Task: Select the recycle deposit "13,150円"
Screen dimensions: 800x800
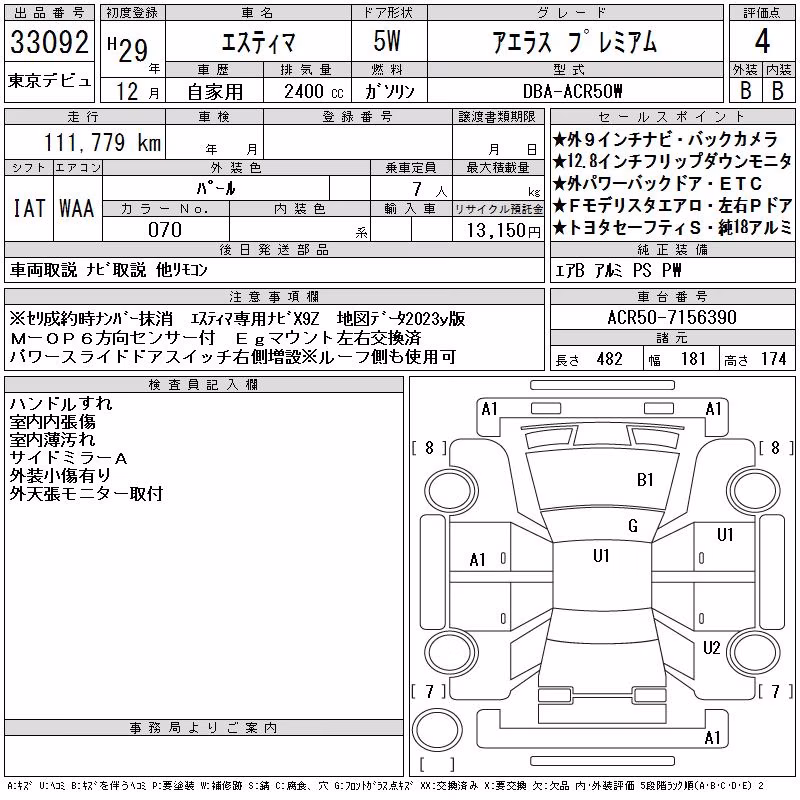Action: click(x=504, y=231)
